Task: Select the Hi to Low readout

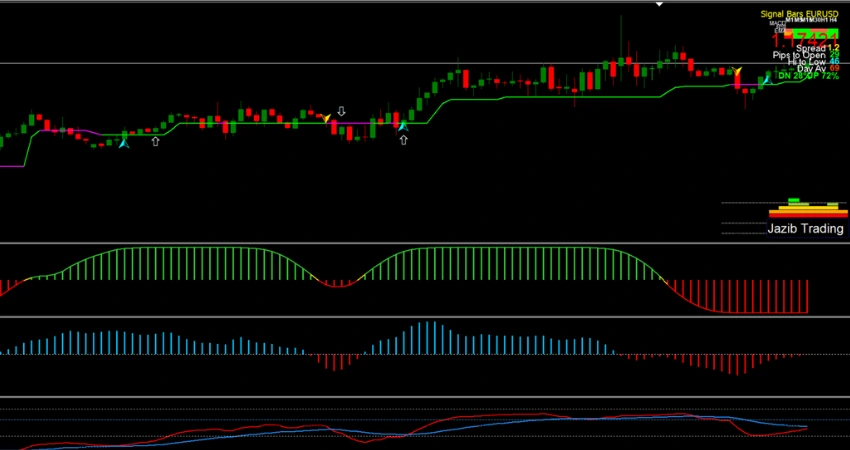Action: (x=813, y=61)
